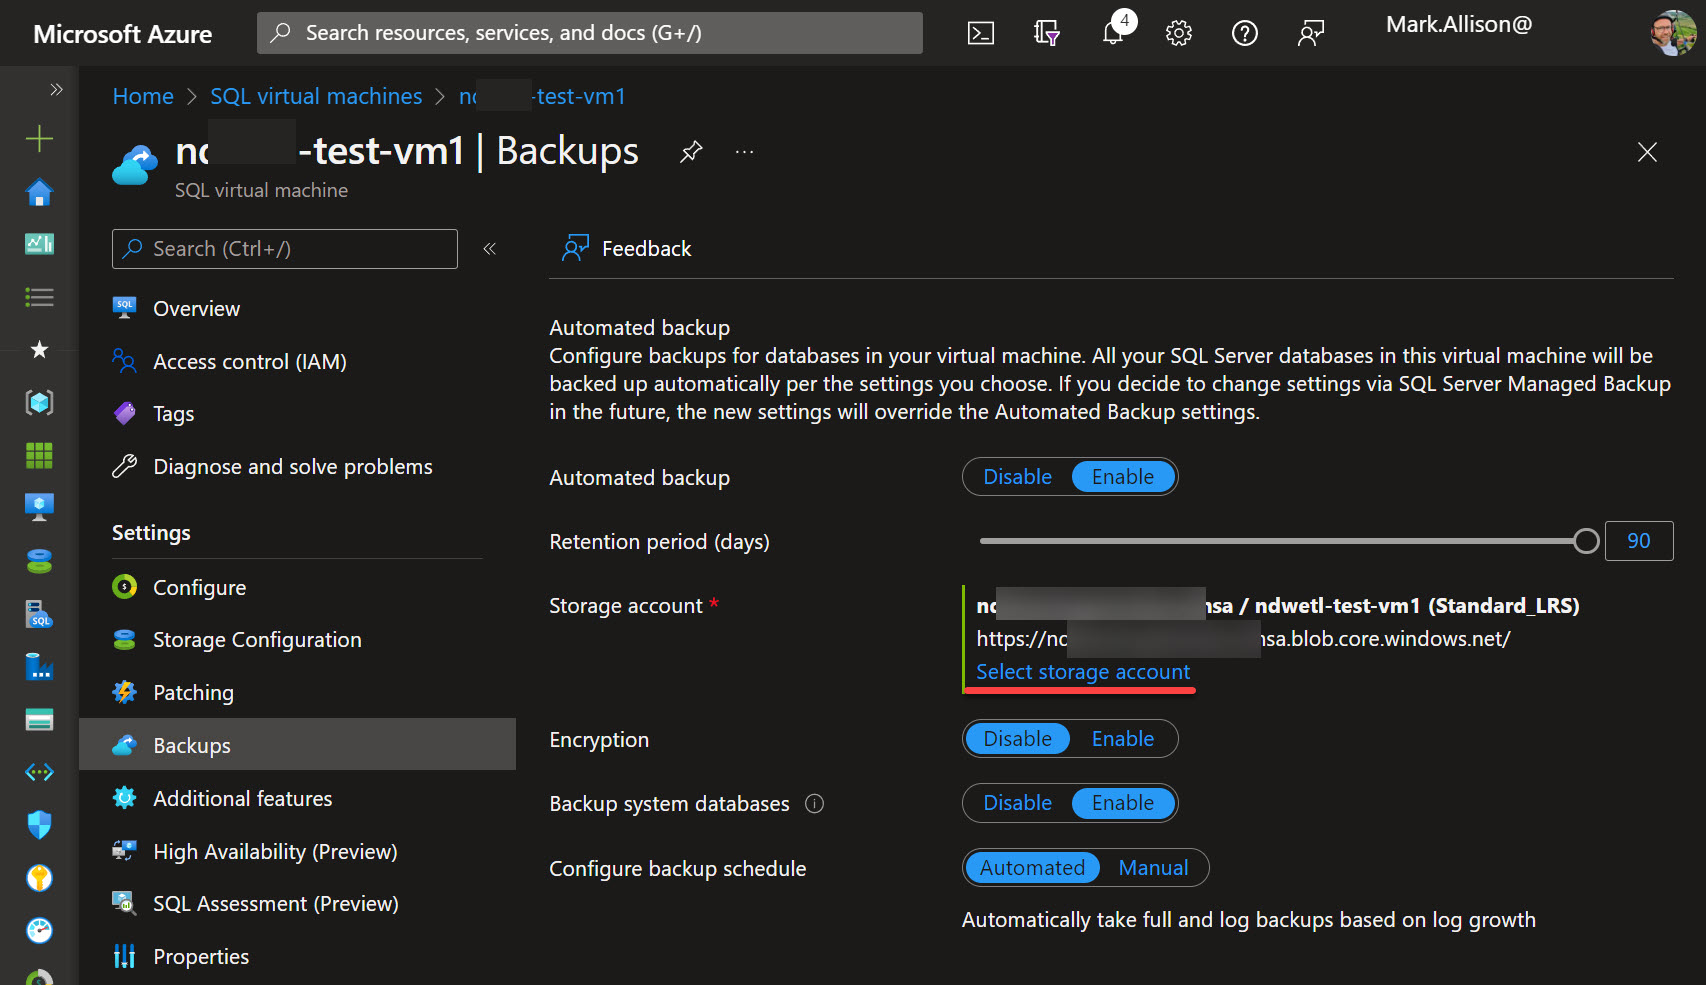Click Create a resource plus icon

click(x=39, y=138)
